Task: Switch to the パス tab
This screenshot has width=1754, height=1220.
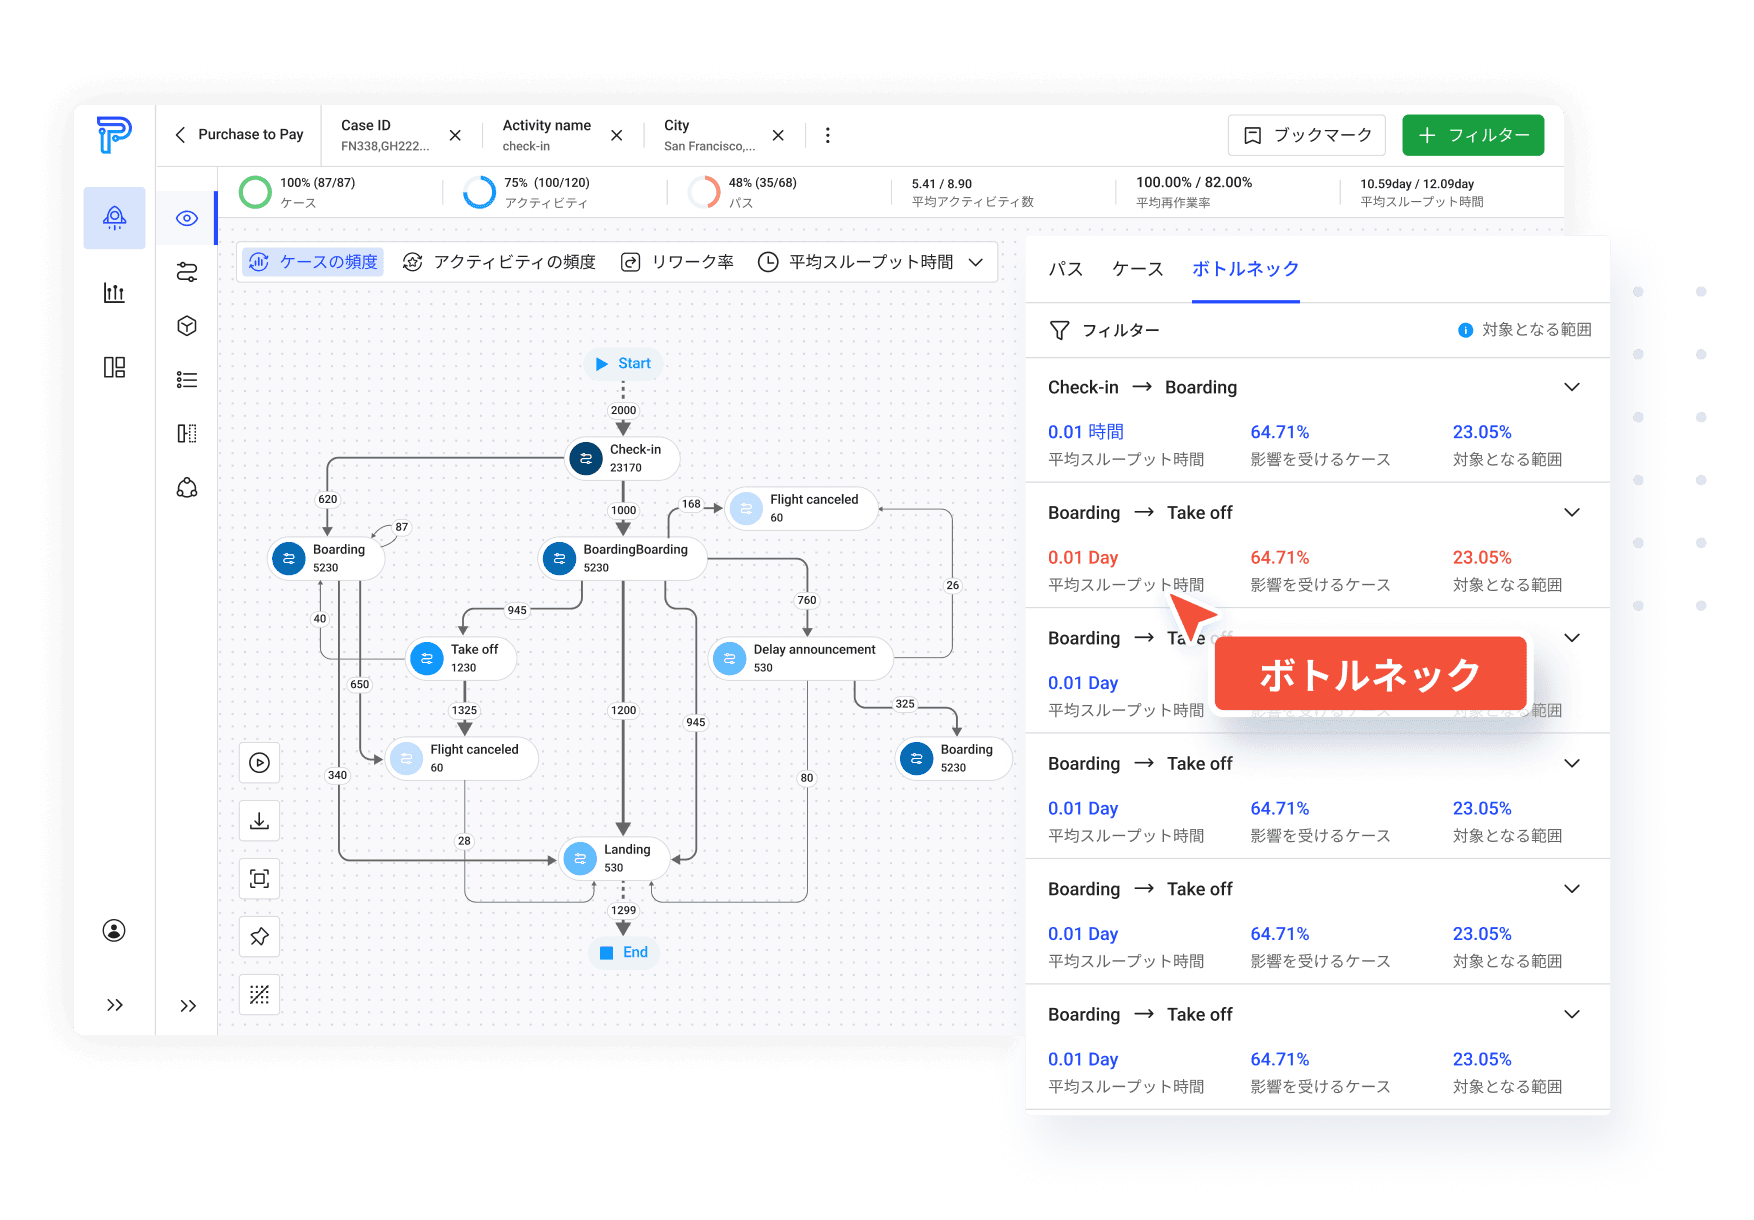Action: 1065,269
